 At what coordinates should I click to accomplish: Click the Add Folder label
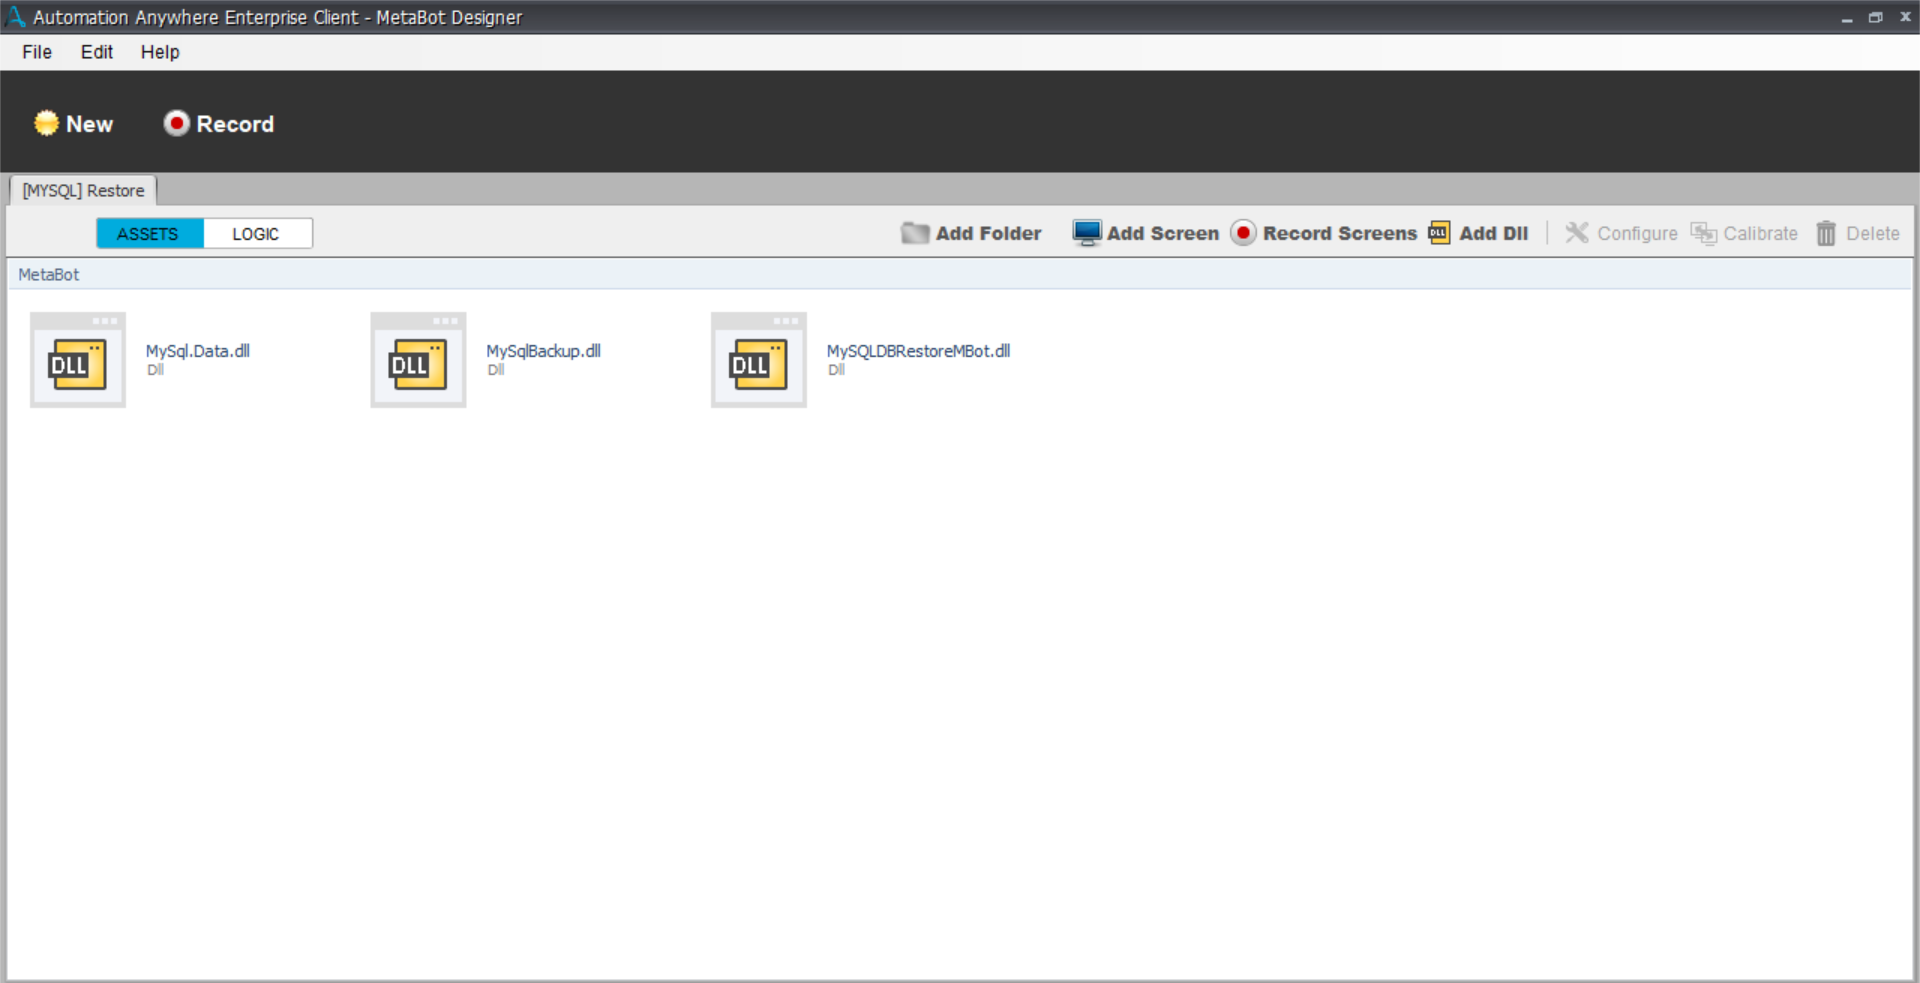click(x=988, y=233)
